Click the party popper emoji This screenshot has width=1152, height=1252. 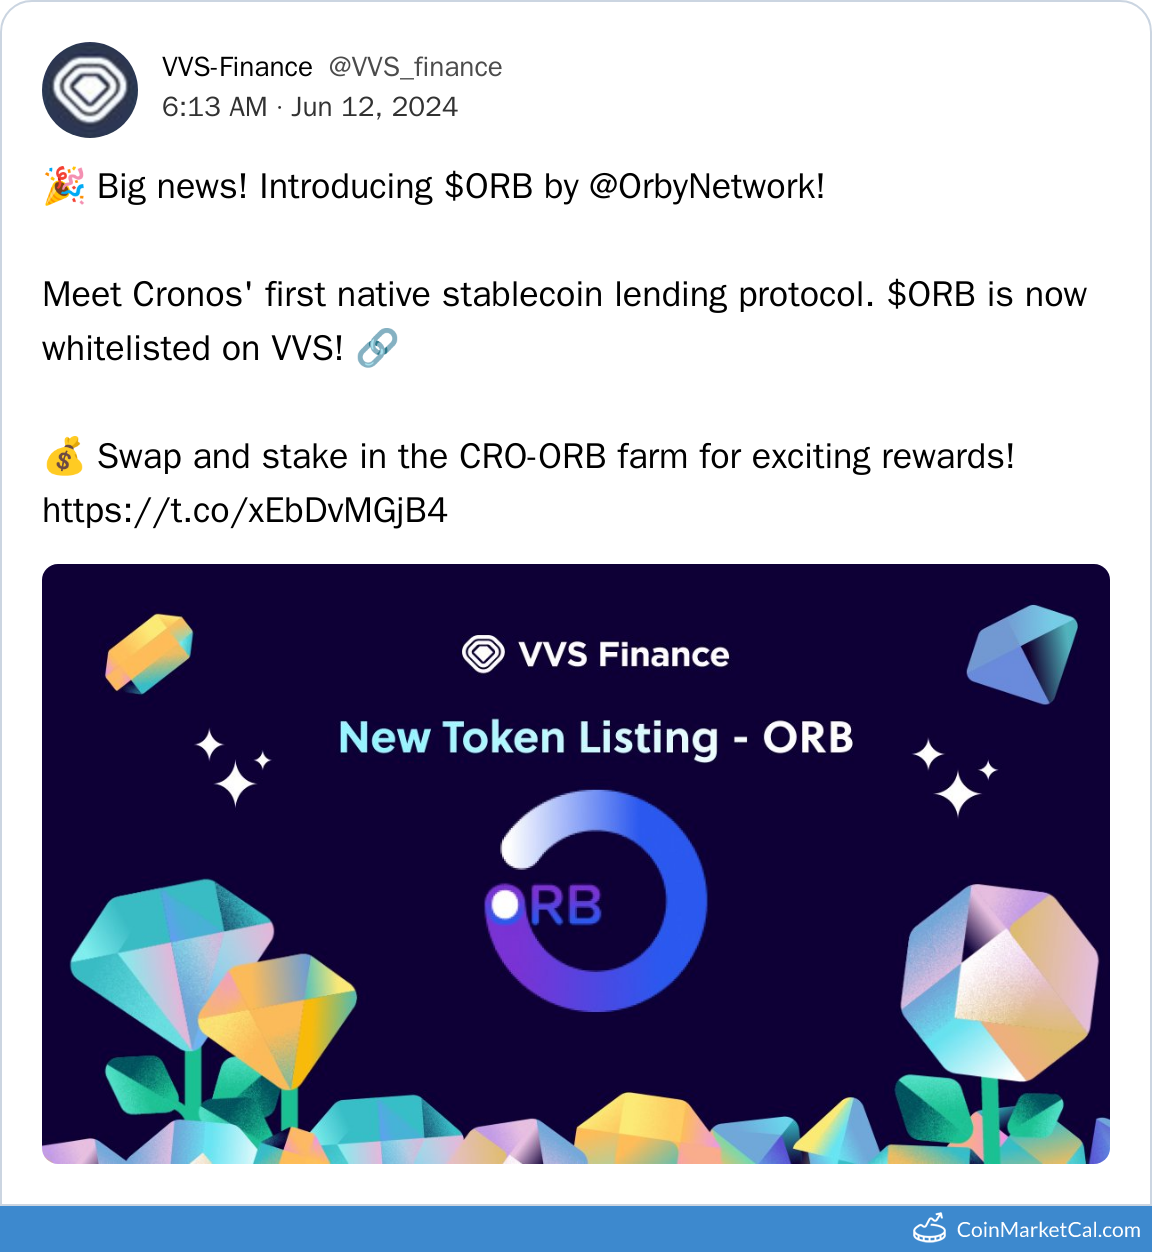pos(64,186)
